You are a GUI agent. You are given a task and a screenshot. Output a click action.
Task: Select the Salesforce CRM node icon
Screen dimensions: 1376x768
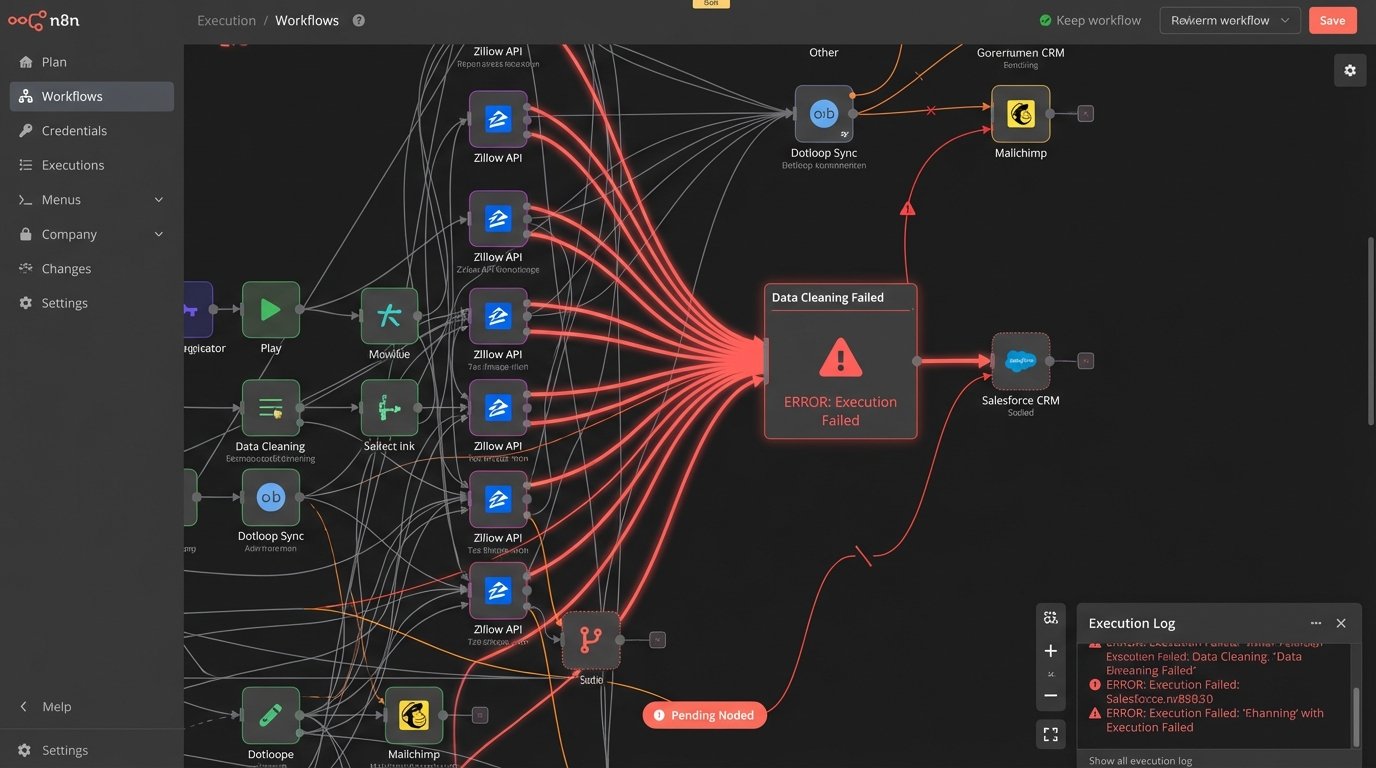point(1020,361)
